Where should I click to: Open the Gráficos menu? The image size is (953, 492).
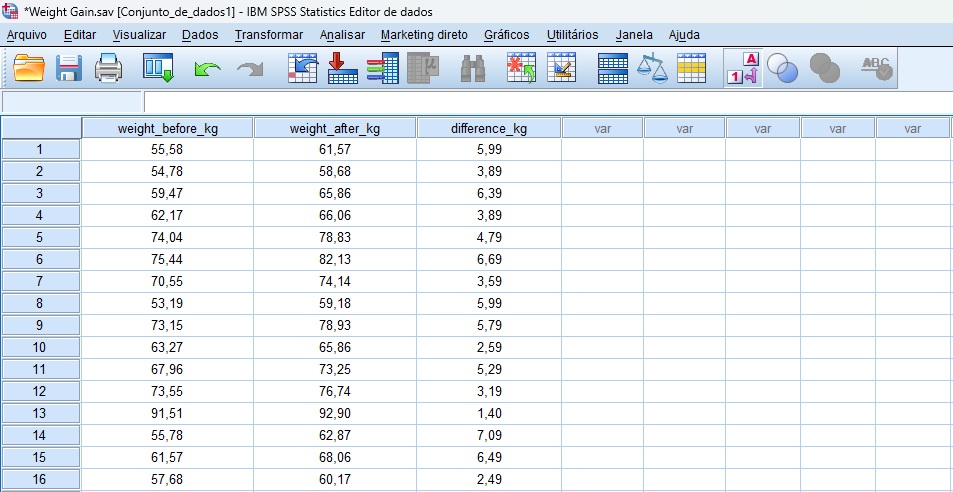pyautogui.click(x=507, y=35)
